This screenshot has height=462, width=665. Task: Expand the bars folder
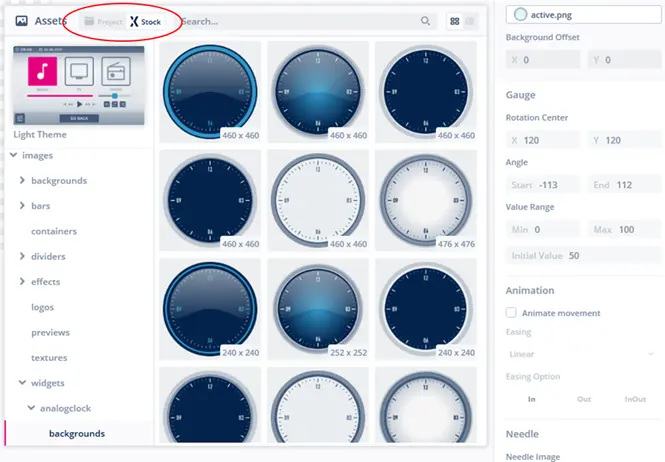[x=23, y=206]
